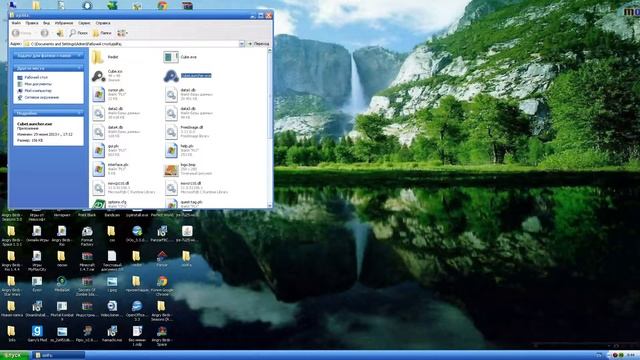Select the презентация folder on desktop

(137, 284)
